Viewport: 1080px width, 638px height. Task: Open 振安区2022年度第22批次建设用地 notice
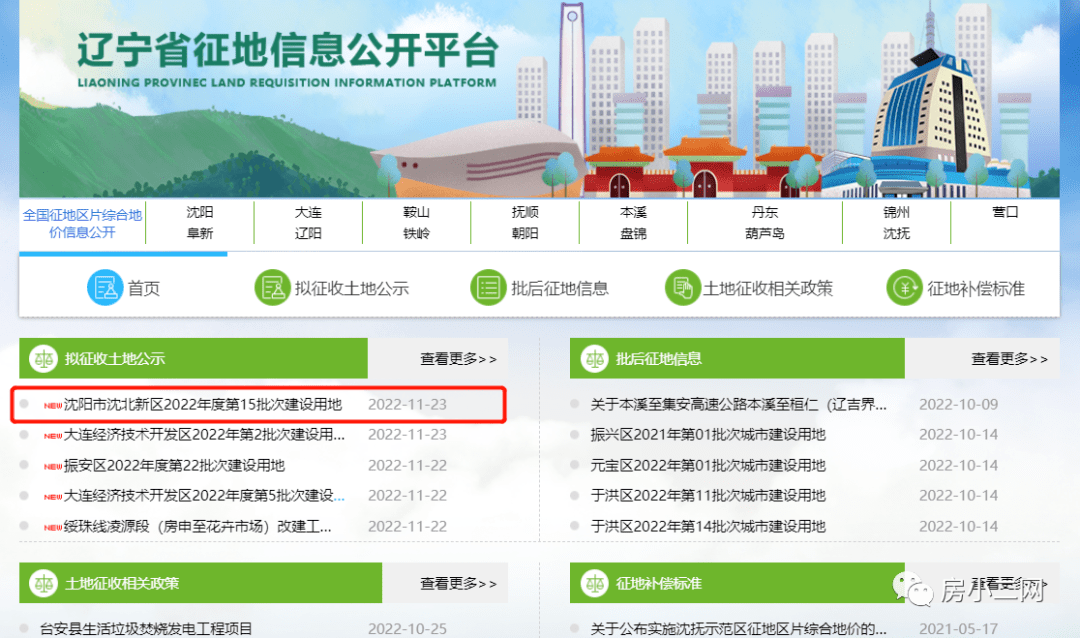(x=174, y=465)
